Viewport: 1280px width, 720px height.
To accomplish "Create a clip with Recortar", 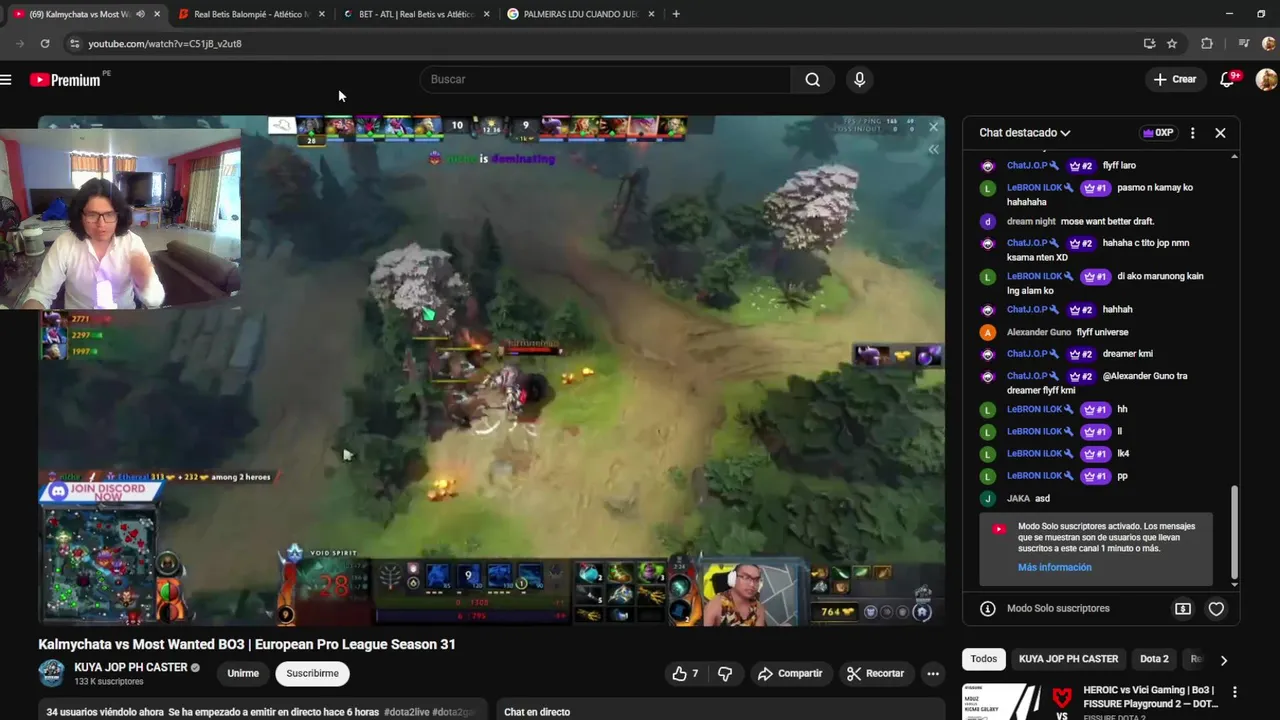I will 875,674.
